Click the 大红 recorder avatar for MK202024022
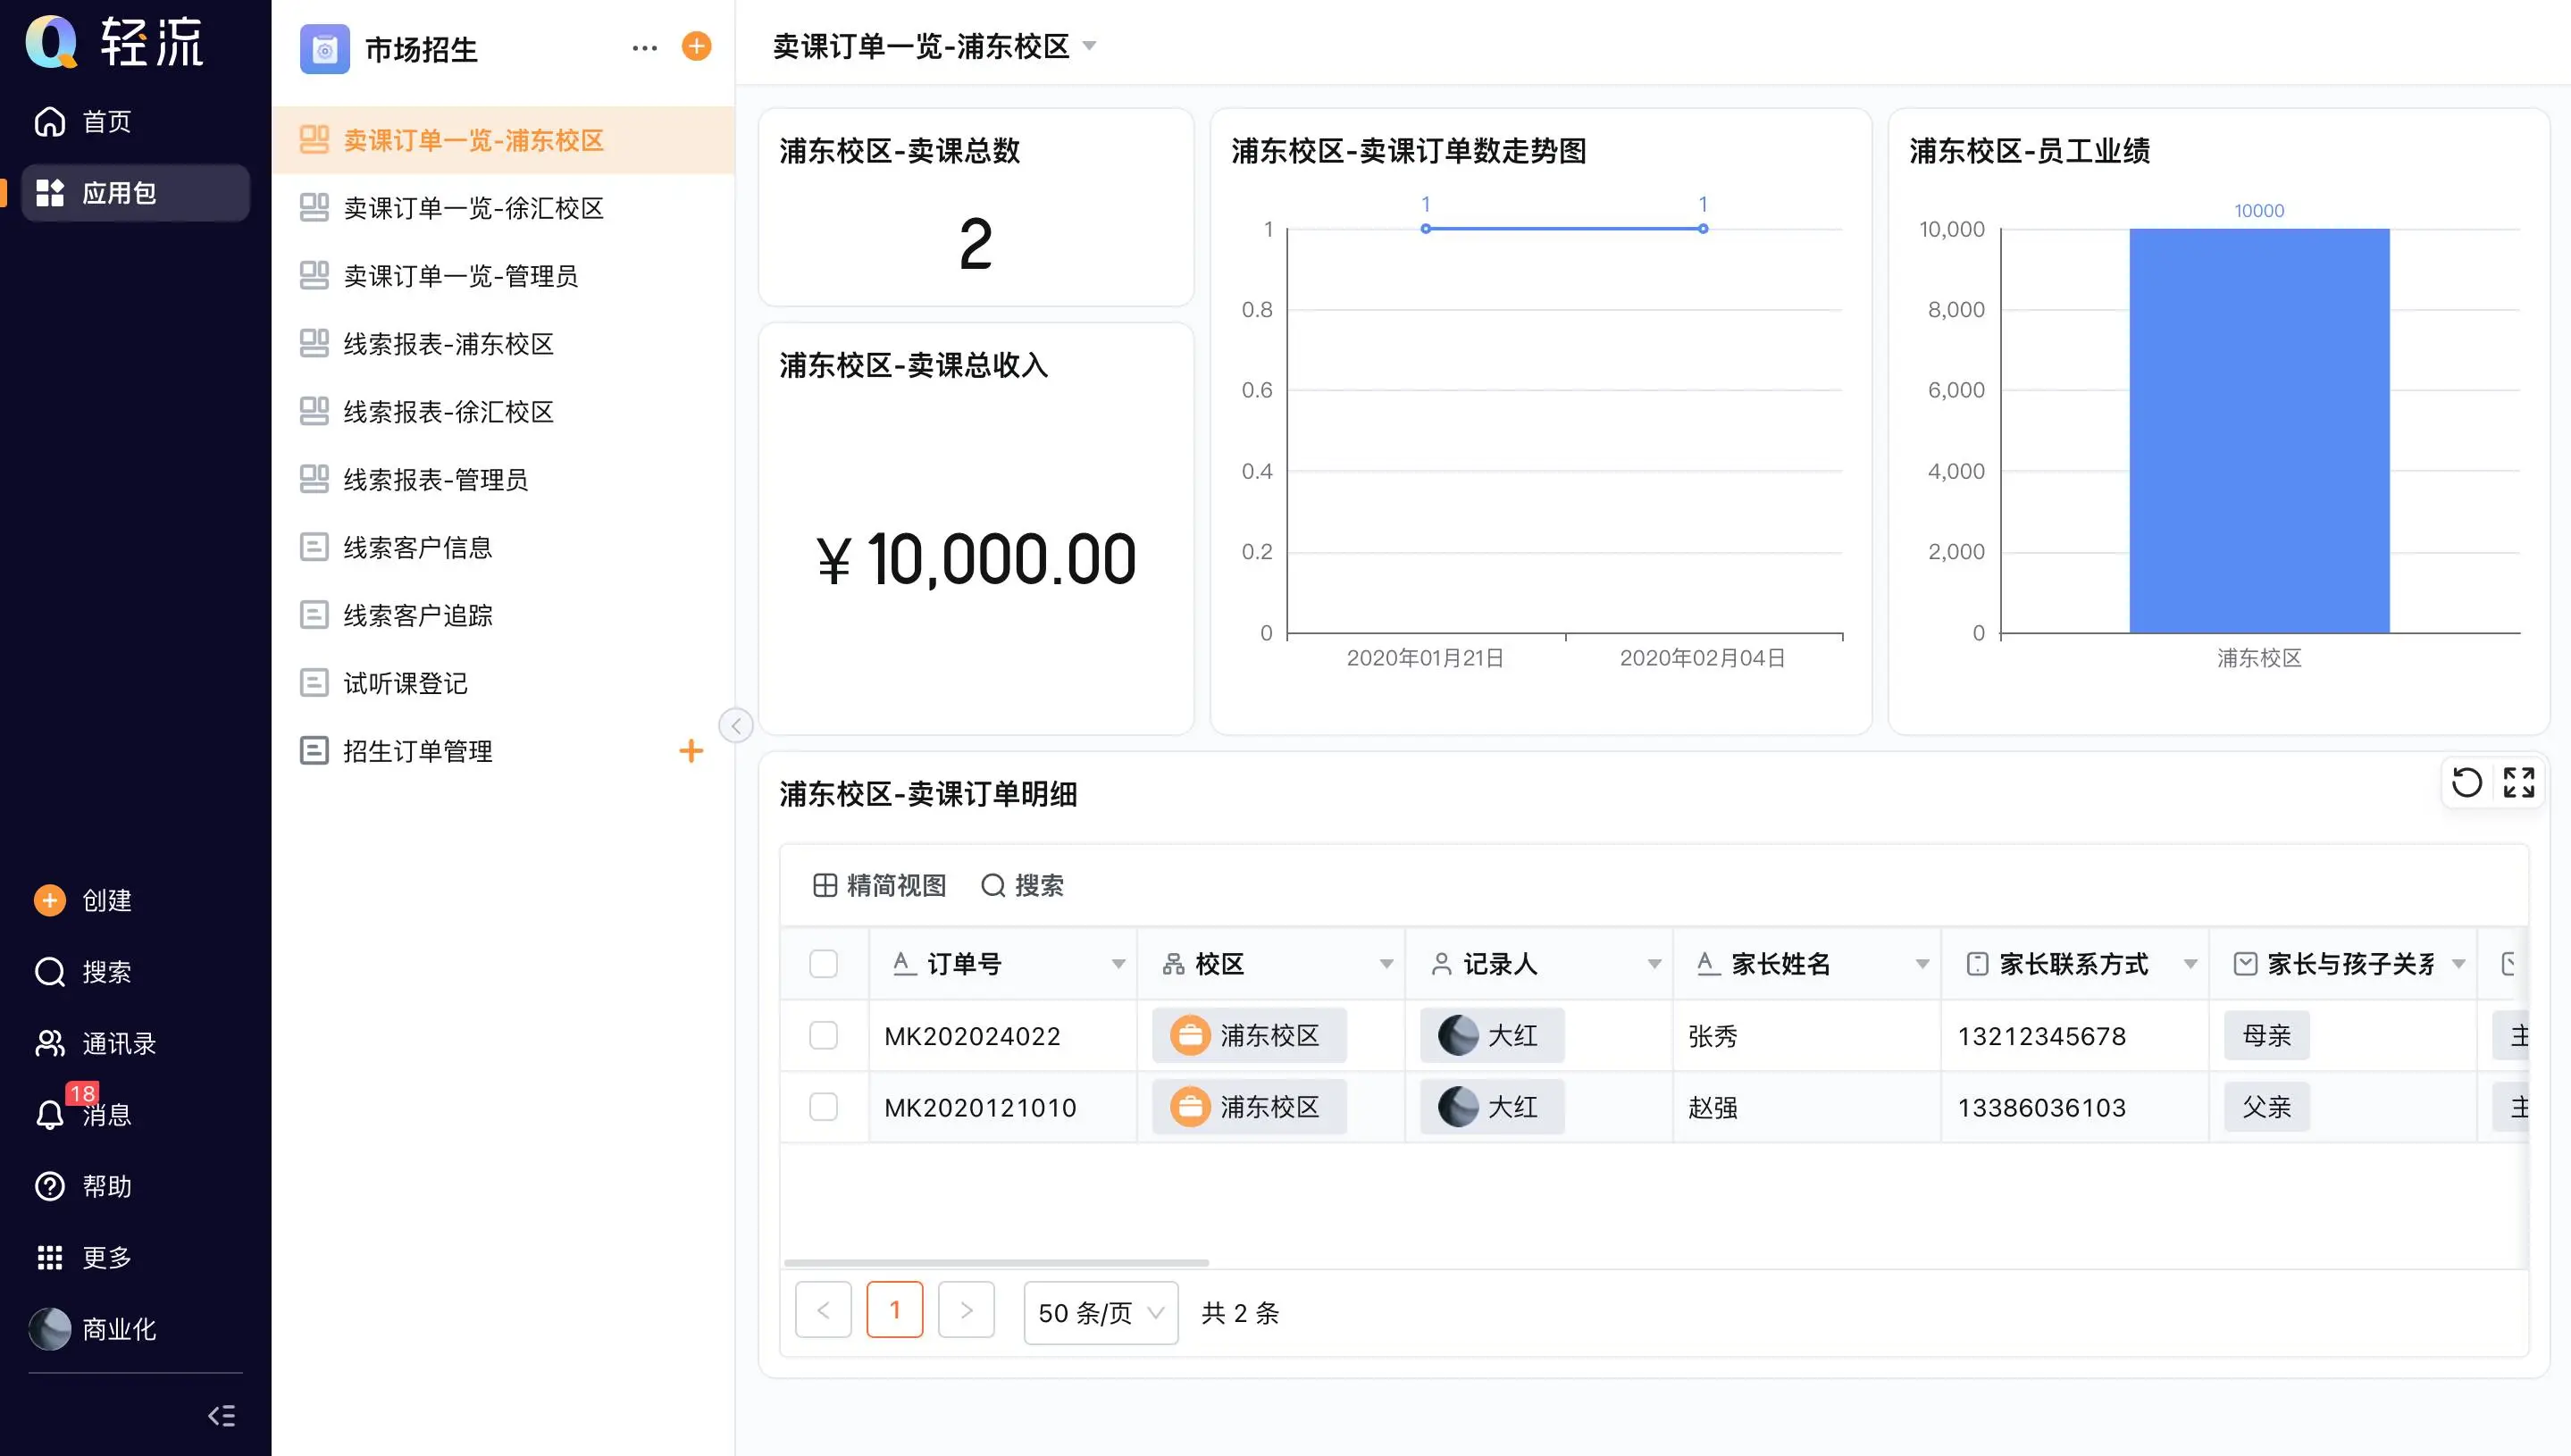 tap(1458, 1035)
